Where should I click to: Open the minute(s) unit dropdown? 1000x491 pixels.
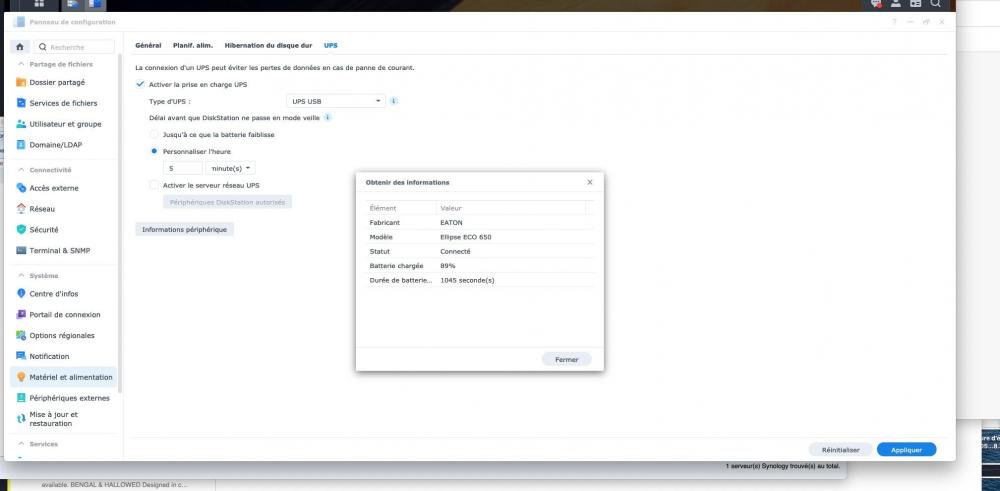(231, 168)
